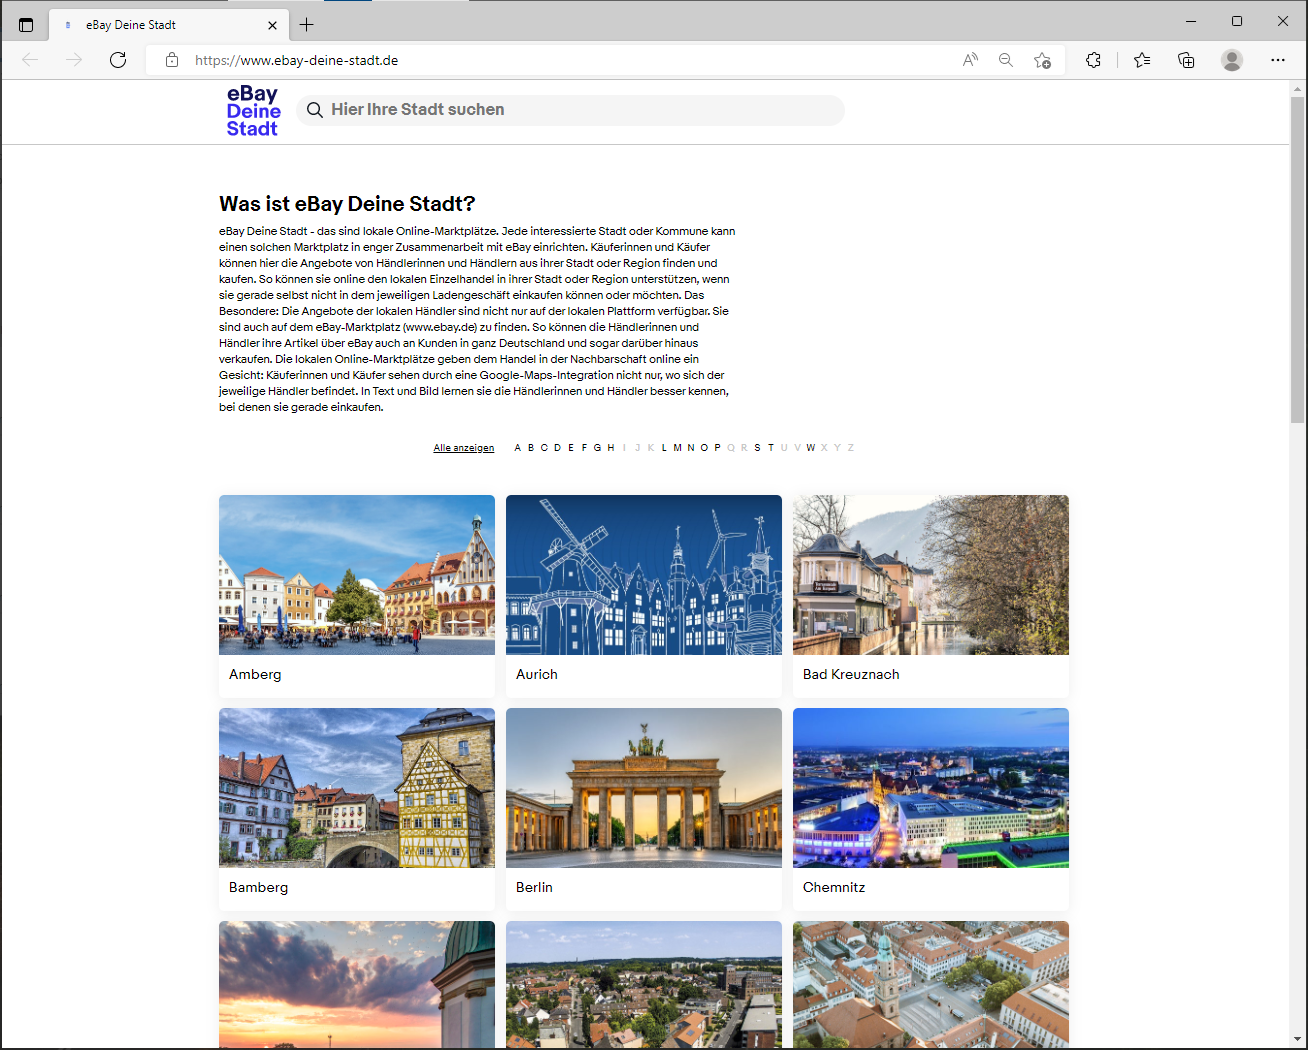Click the 'Alle anzeigen' link
The height and width of the screenshot is (1050, 1308).
464,448
